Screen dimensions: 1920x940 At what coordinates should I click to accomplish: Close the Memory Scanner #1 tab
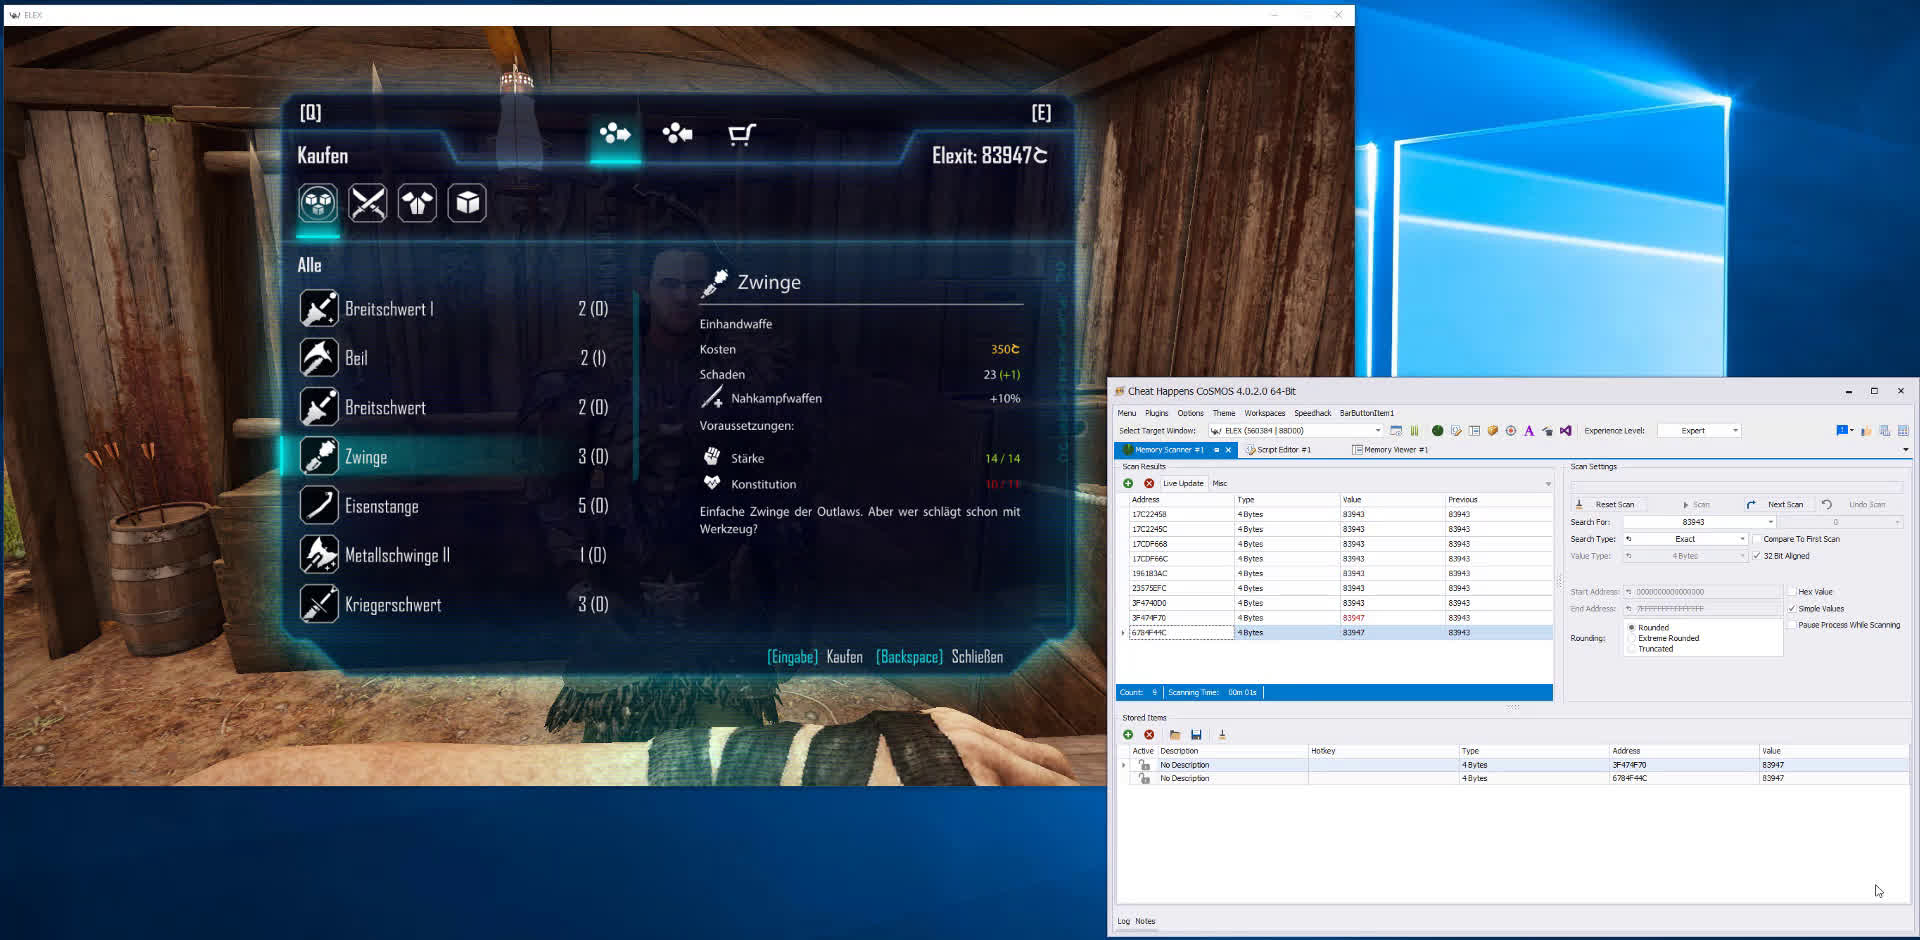1228,450
